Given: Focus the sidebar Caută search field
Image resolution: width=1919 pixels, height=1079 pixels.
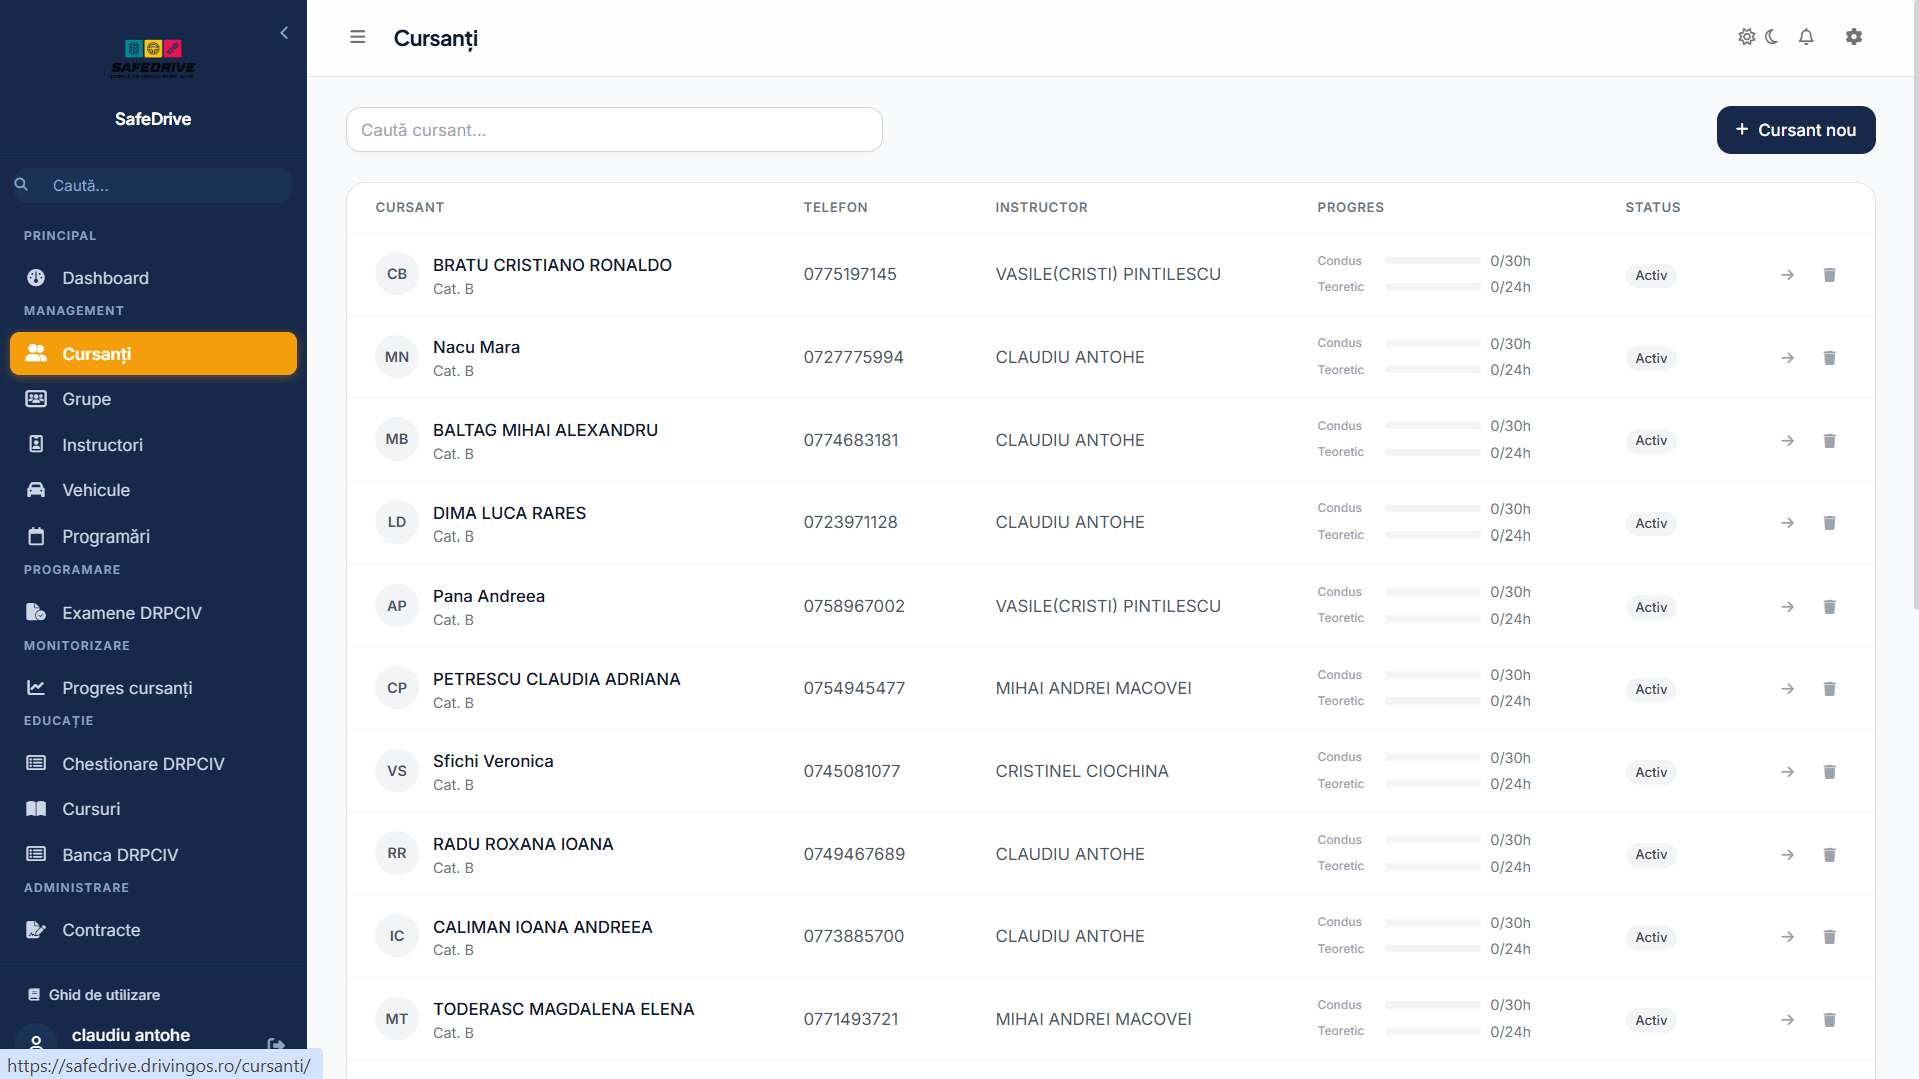Looking at the screenshot, I should [152, 185].
